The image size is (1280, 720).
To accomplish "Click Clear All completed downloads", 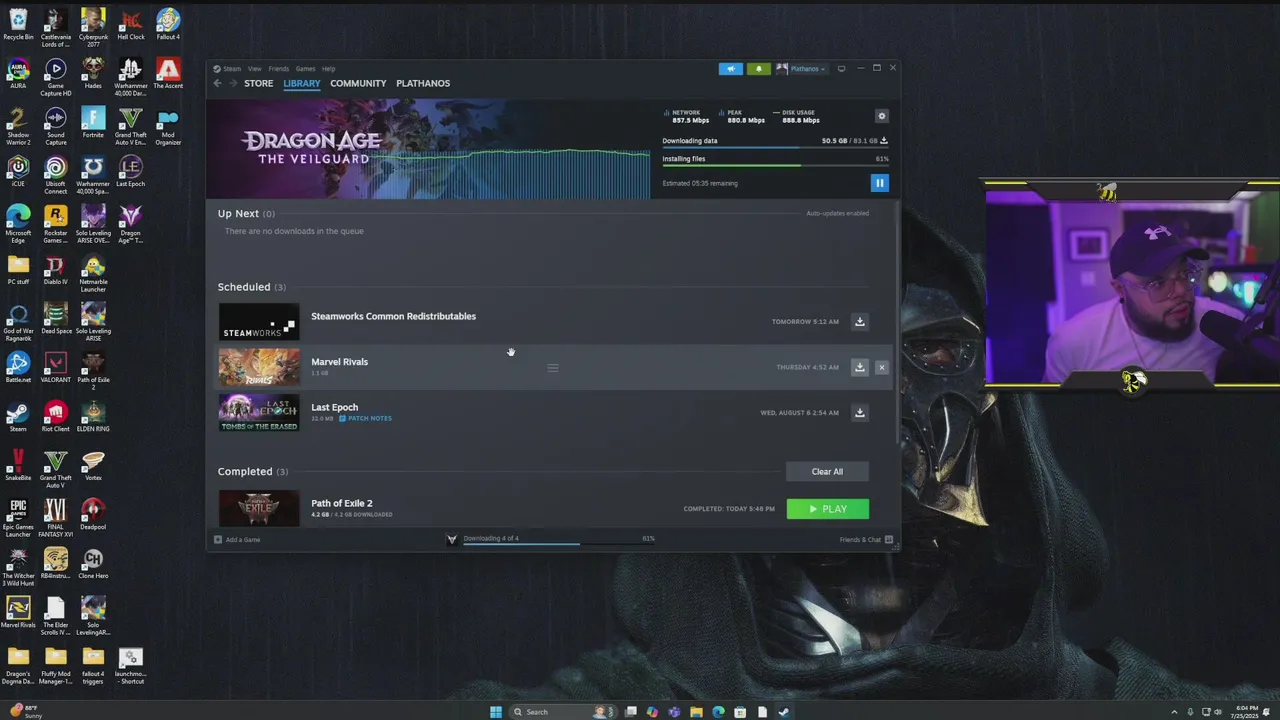I will (827, 471).
